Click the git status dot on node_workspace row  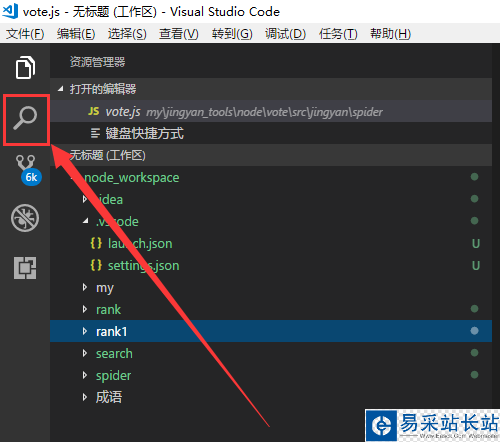point(474,177)
